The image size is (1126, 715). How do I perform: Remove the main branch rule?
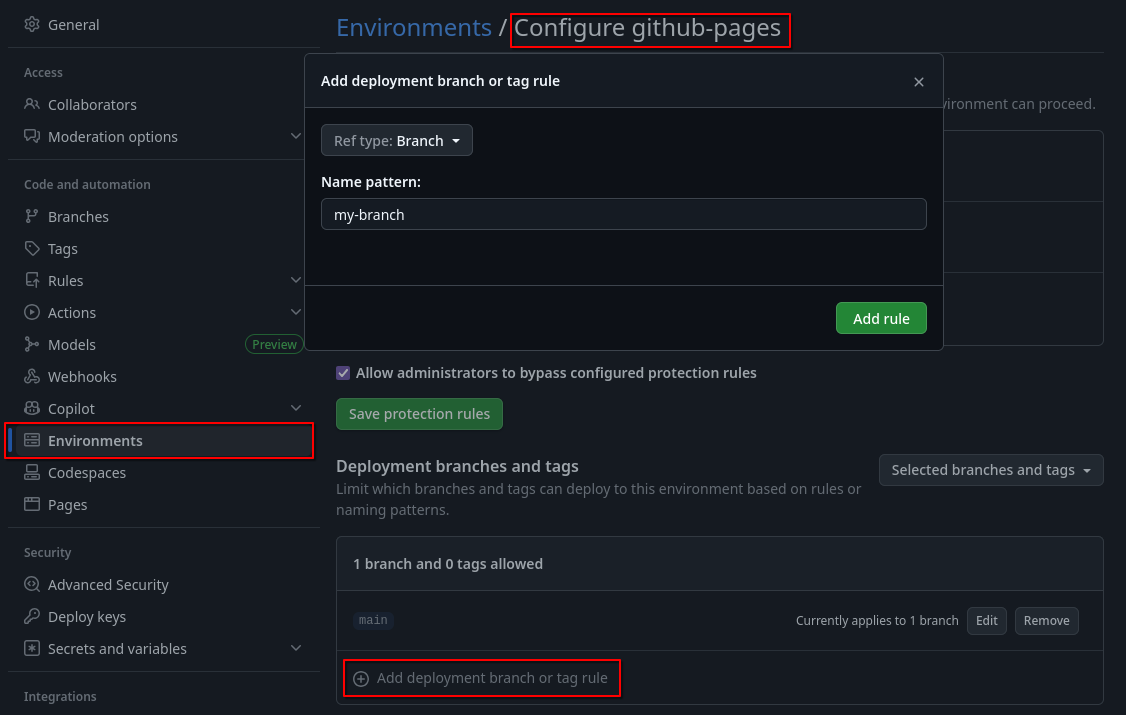click(x=1046, y=620)
